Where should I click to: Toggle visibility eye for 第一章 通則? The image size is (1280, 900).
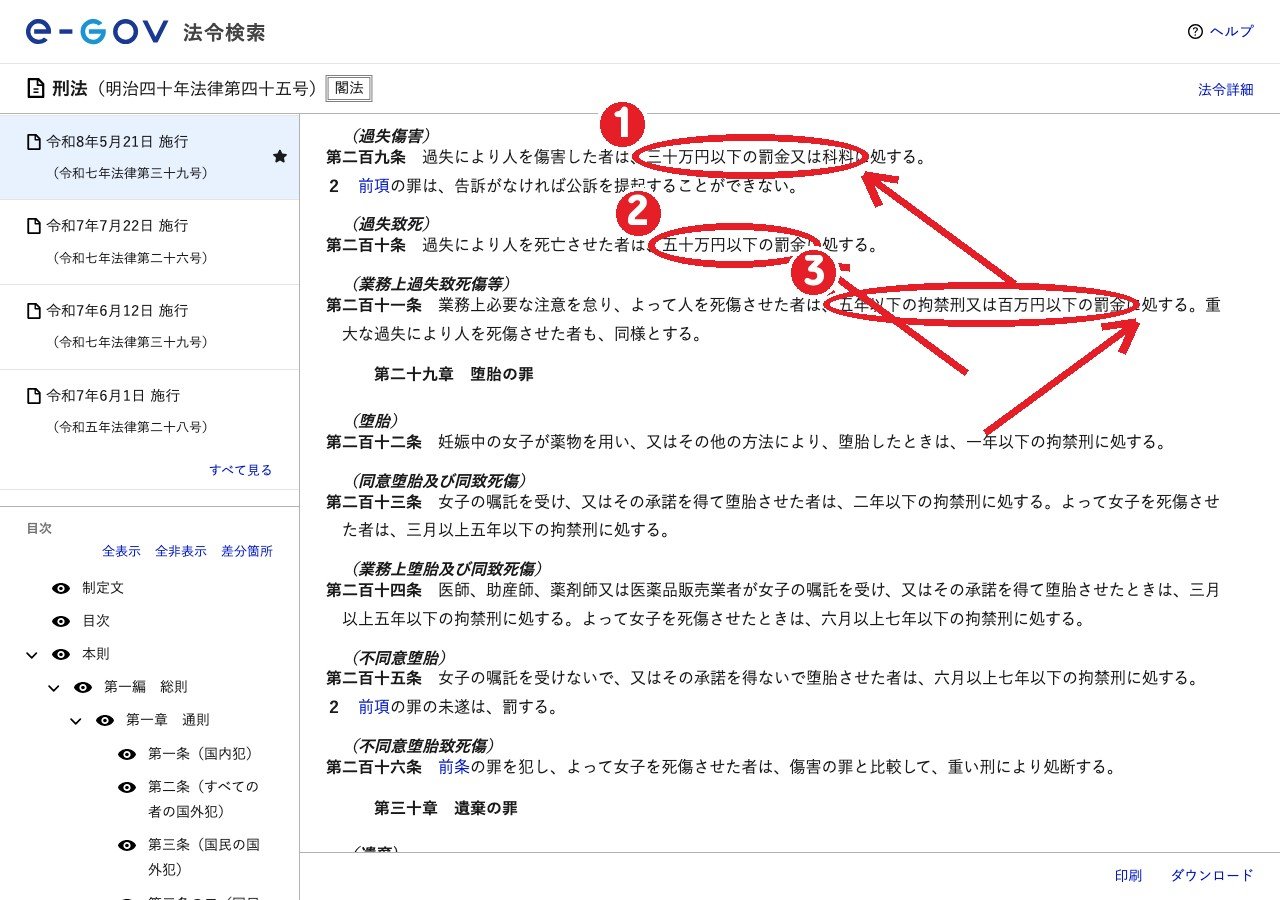[x=105, y=720]
